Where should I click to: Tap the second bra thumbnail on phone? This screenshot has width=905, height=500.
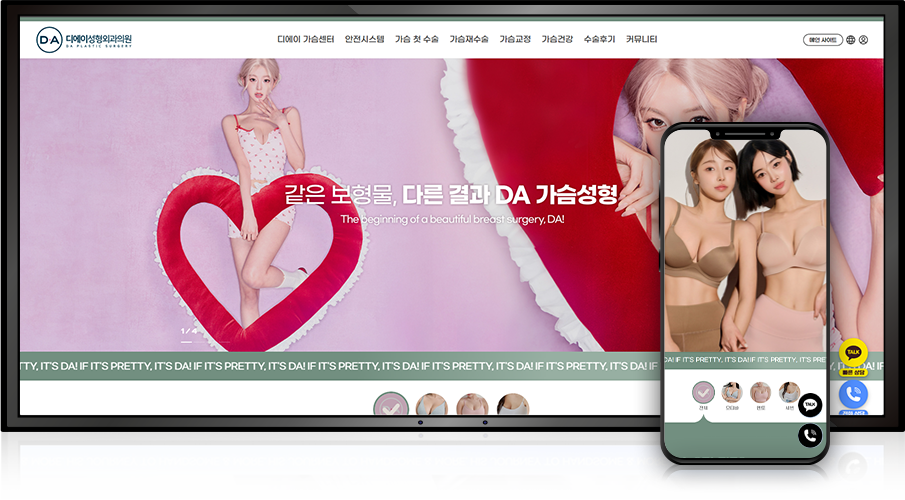(x=732, y=393)
